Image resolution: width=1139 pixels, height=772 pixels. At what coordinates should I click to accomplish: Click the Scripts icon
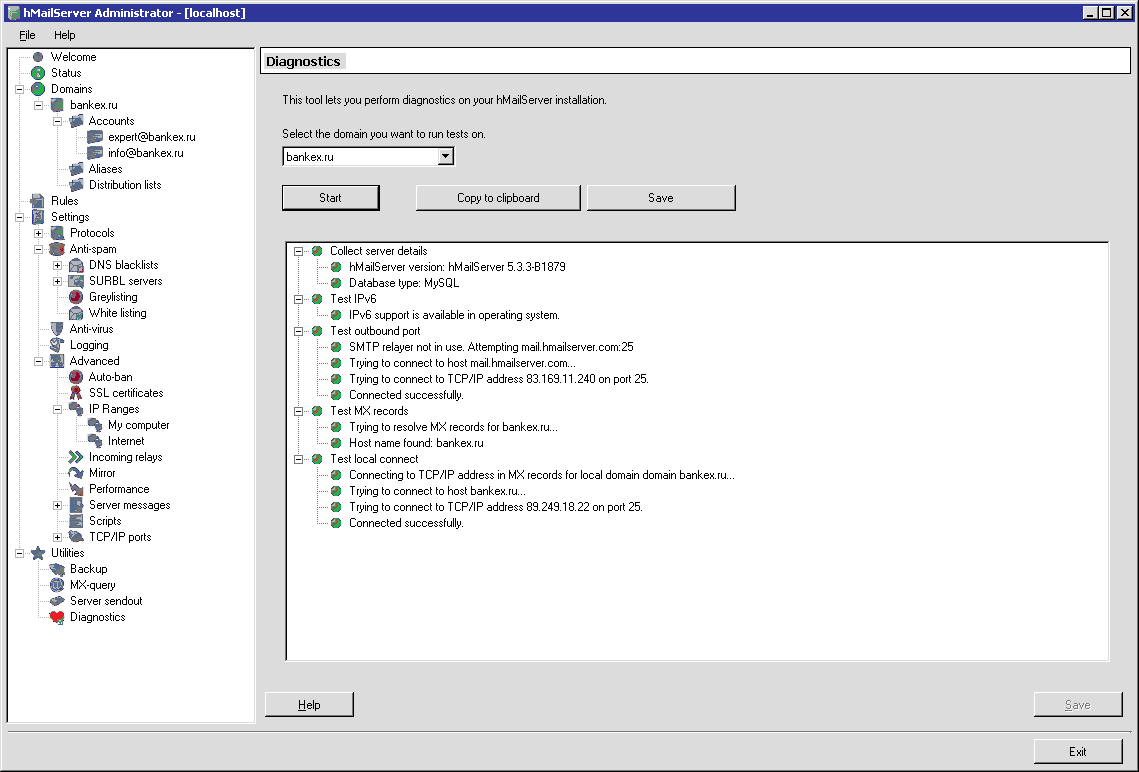coord(76,520)
